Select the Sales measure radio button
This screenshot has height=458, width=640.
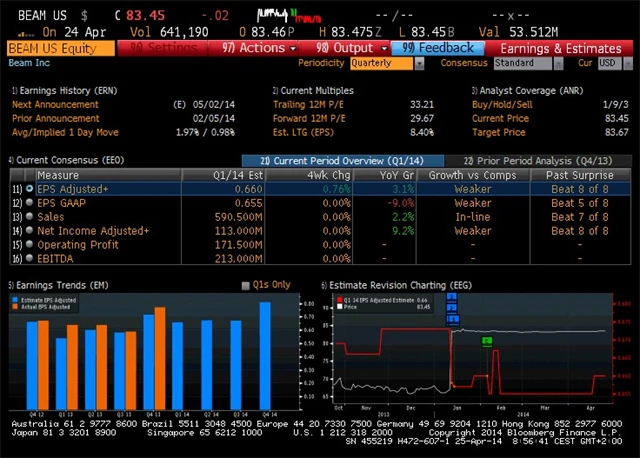pos(29,216)
